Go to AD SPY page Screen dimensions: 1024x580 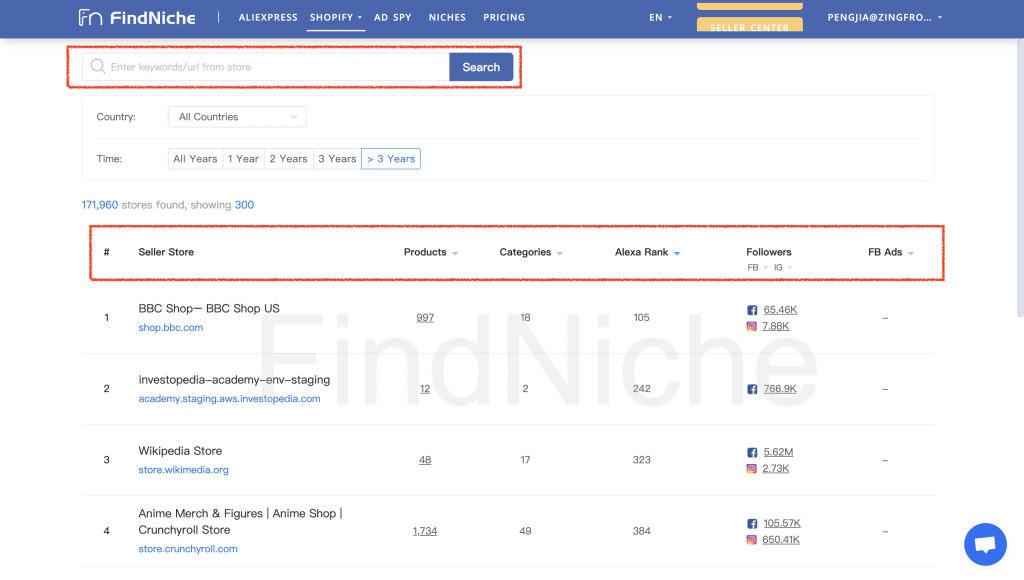pyautogui.click(x=392, y=18)
